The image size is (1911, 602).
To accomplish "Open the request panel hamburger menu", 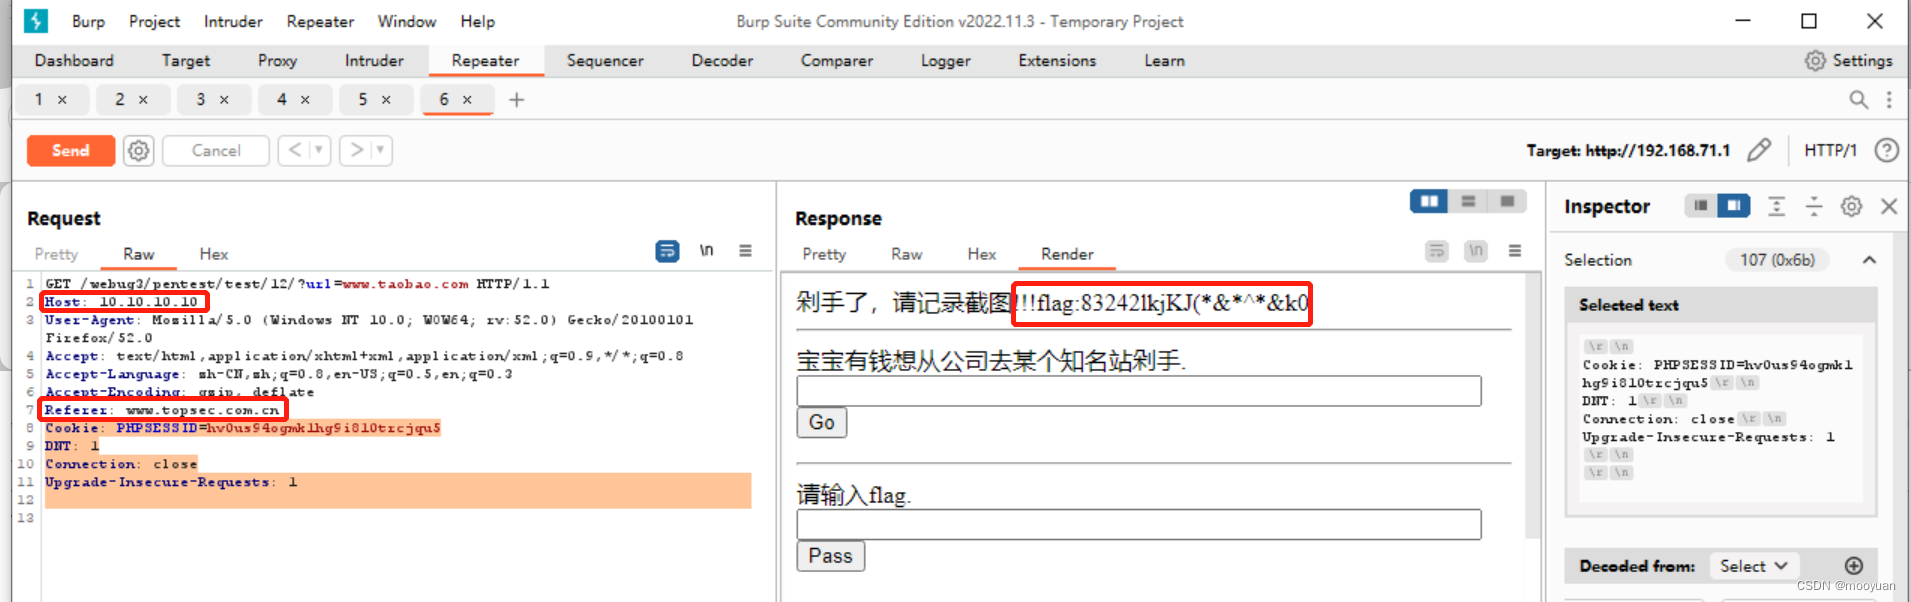I will 745,251.
